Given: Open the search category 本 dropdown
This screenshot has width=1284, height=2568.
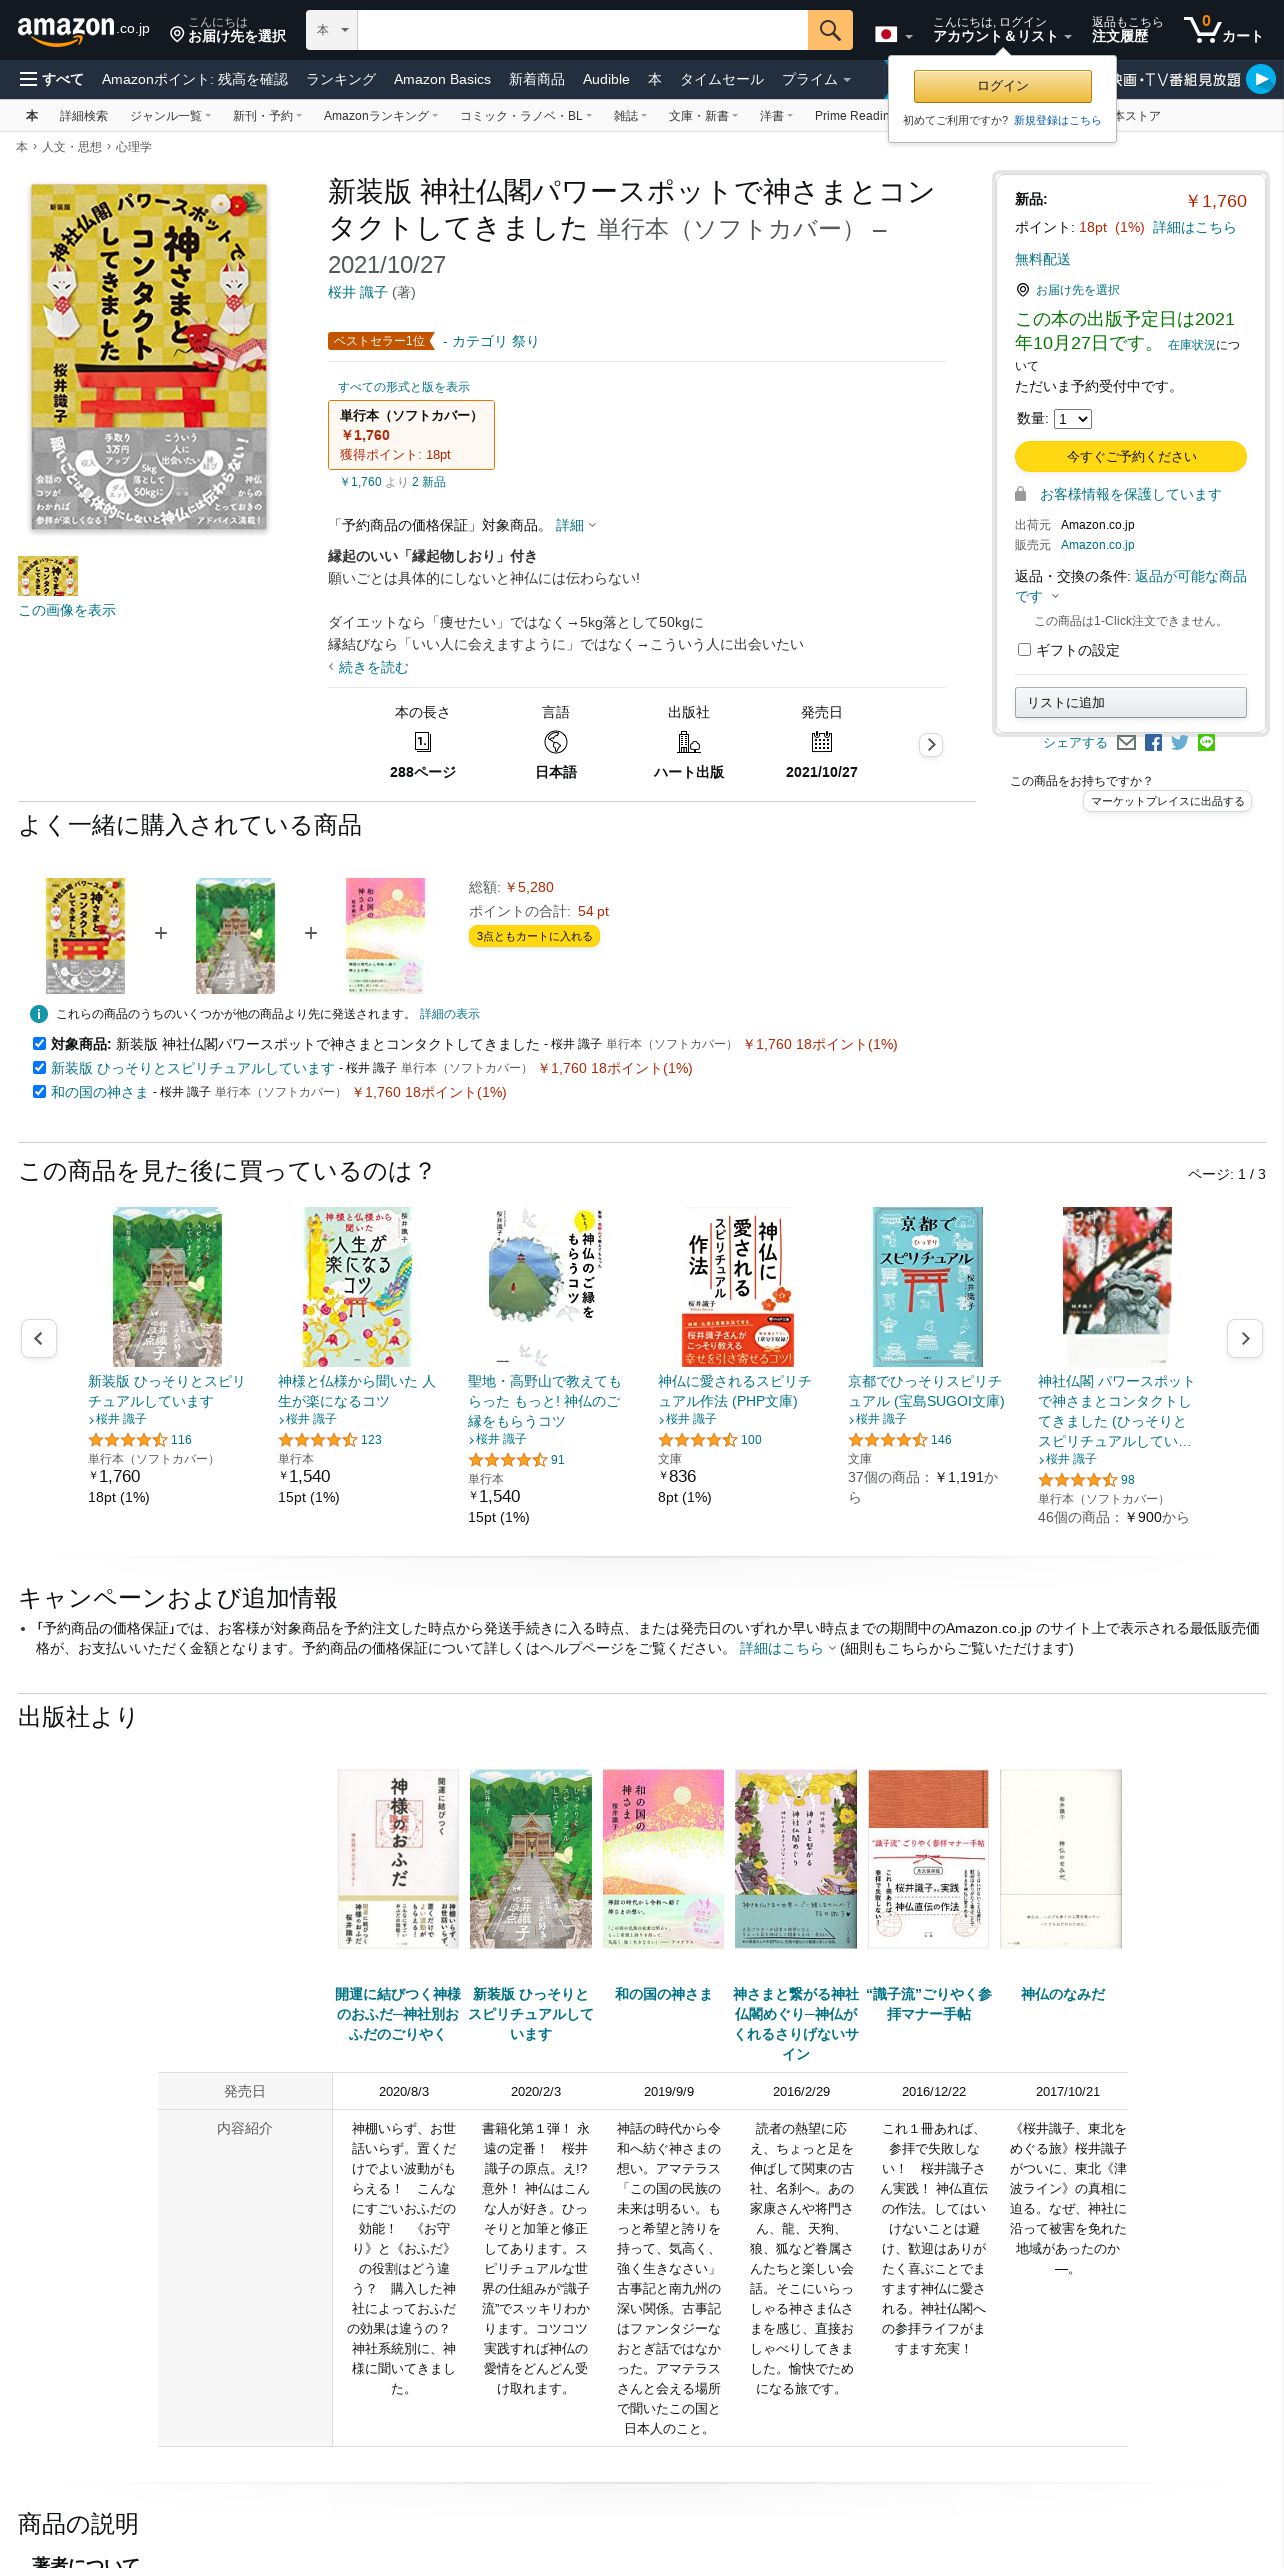Looking at the screenshot, I should pyautogui.click(x=332, y=30).
